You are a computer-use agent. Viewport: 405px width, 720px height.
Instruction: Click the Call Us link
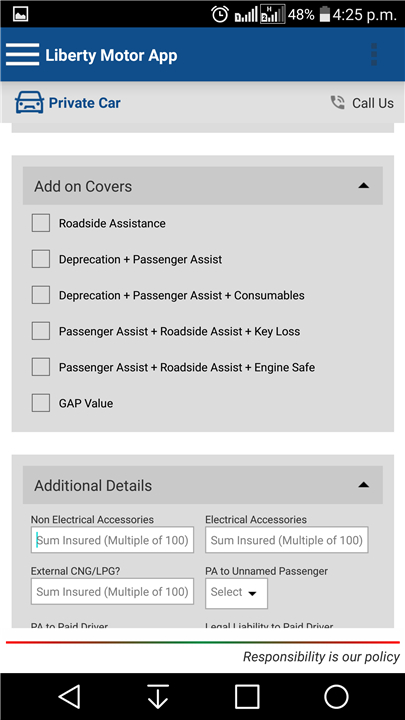point(372,103)
